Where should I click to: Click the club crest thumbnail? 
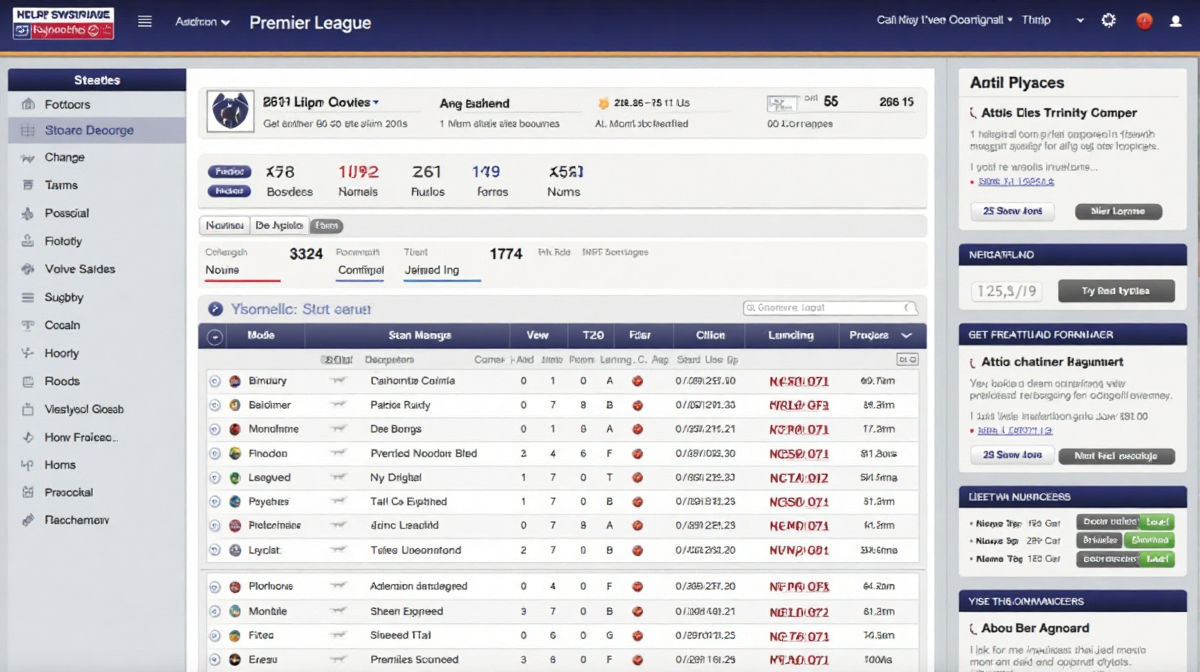[x=231, y=112]
